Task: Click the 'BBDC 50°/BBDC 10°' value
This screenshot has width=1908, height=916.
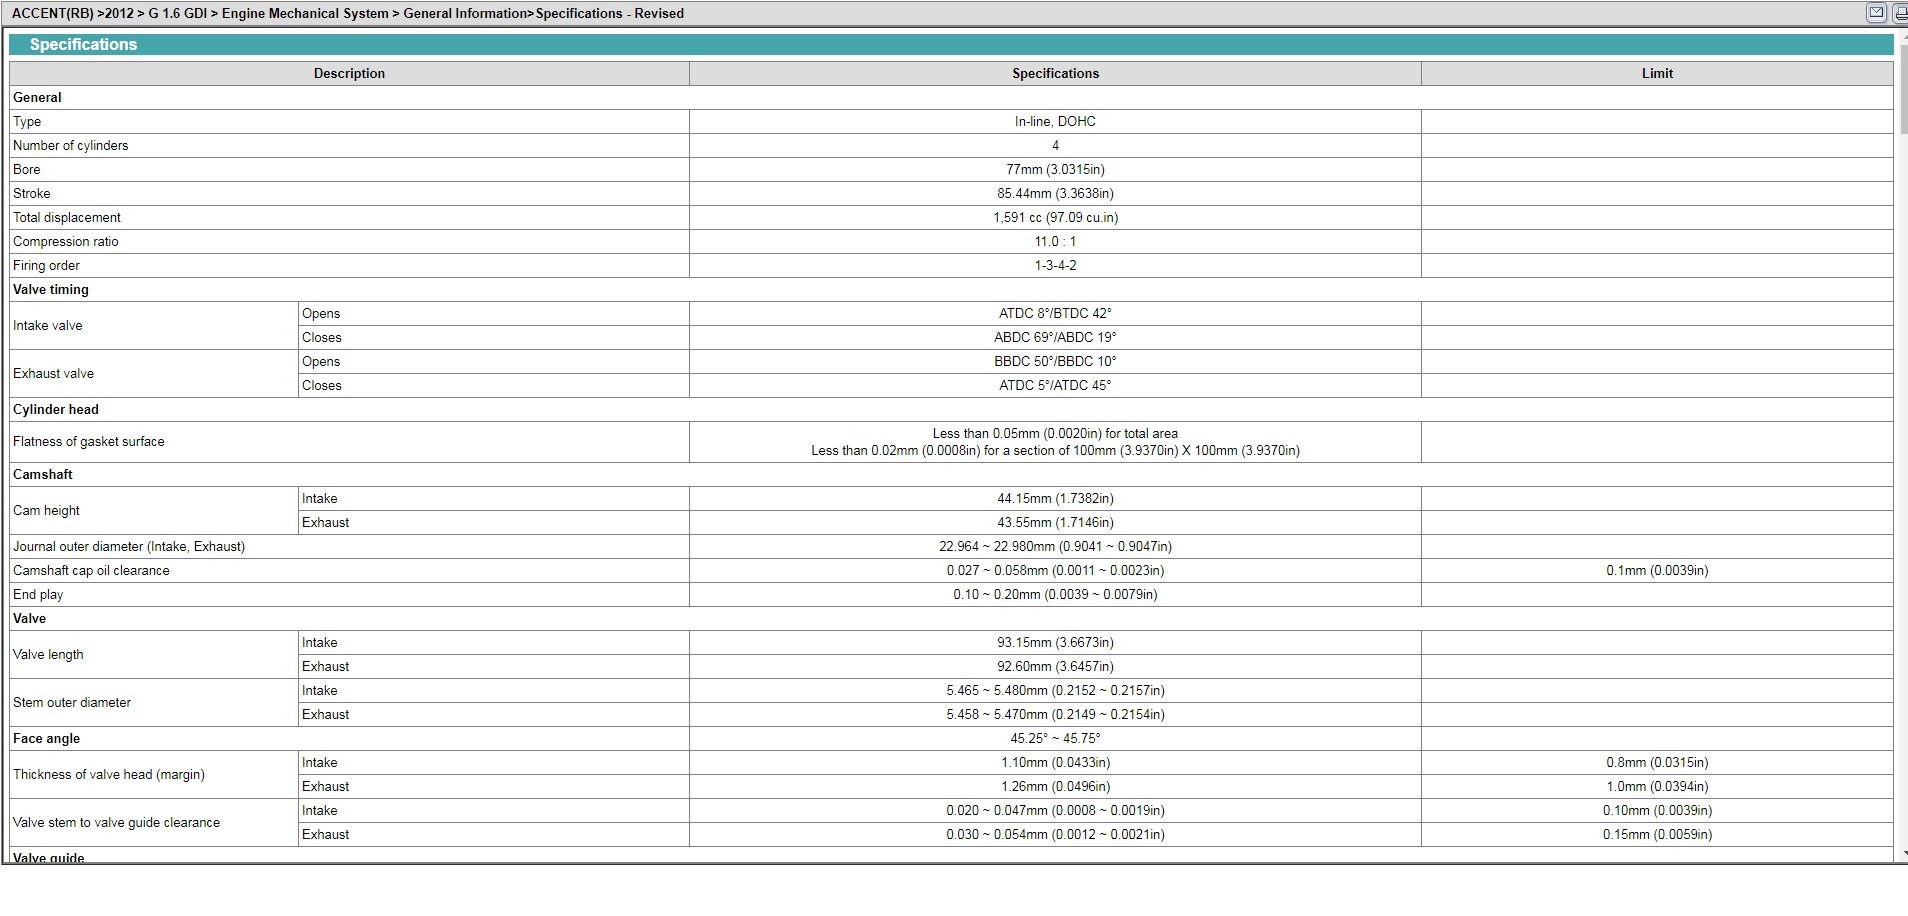Action: click(x=1055, y=361)
